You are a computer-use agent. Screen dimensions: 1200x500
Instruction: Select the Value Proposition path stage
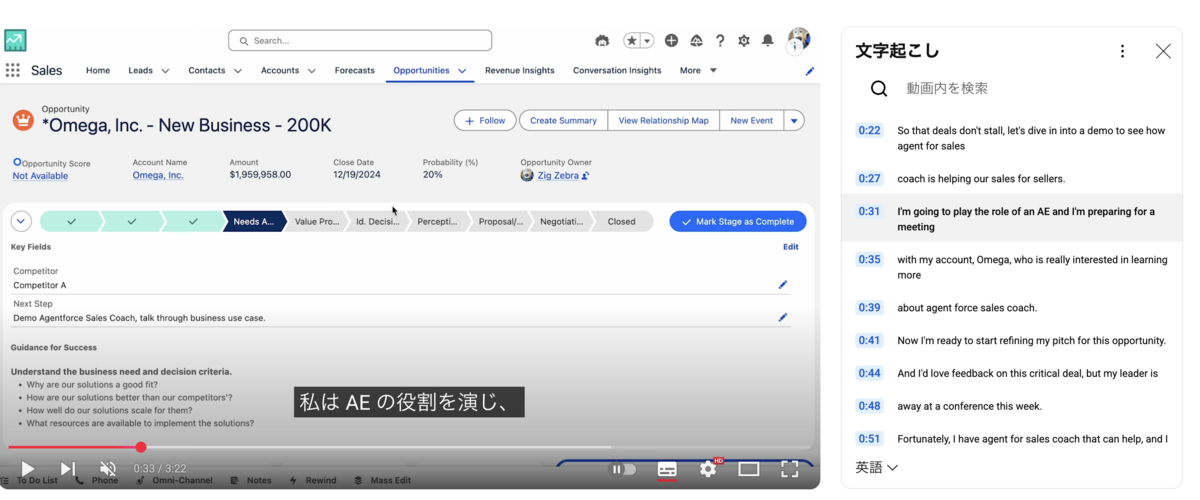coord(316,221)
